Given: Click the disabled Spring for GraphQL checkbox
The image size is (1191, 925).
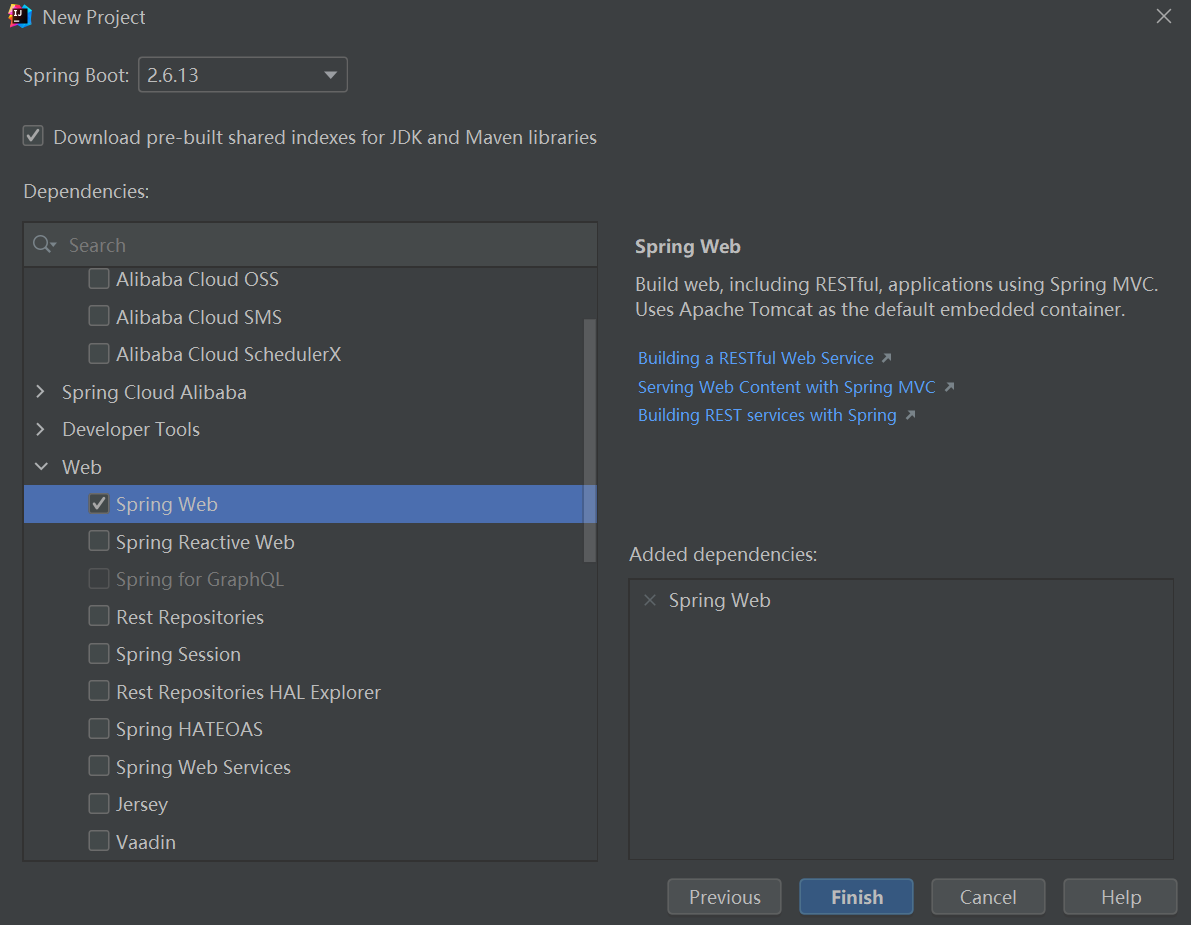Looking at the screenshot, I should [99, 579].
